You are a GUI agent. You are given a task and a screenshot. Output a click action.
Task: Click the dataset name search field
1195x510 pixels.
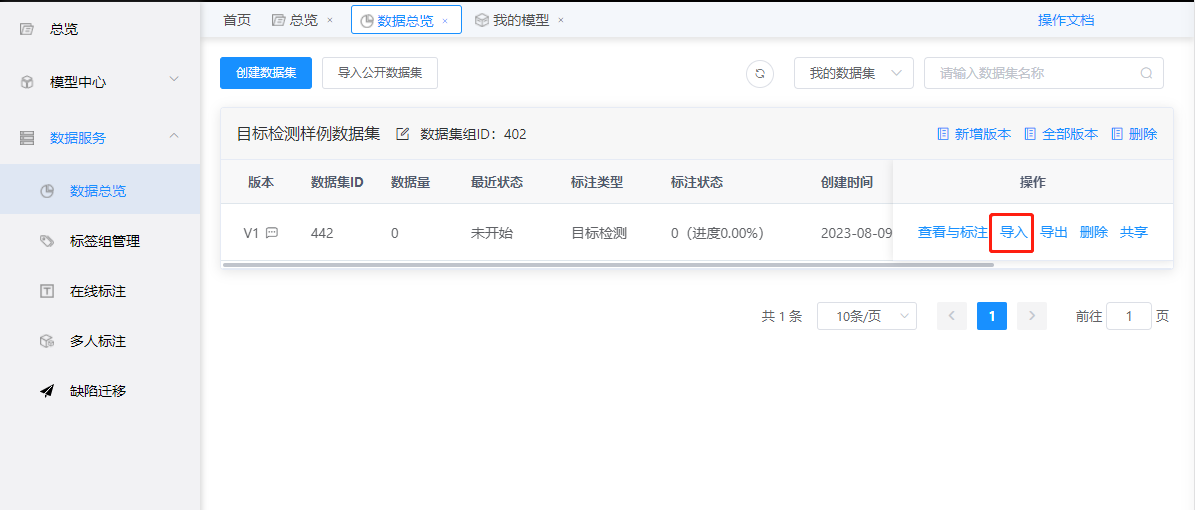click(x=1043, y=73)
